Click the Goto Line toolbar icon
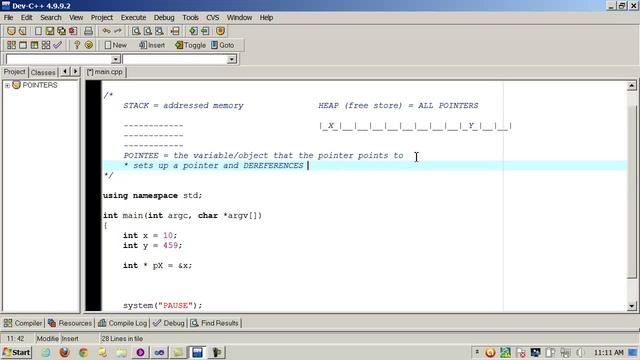The image size is (640, 360). (175, 31)
